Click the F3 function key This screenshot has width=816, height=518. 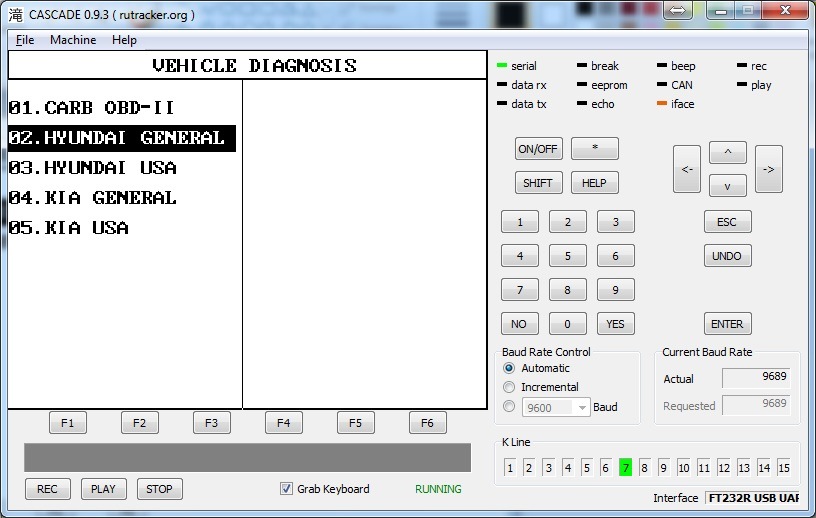click(x=211, y=423)
